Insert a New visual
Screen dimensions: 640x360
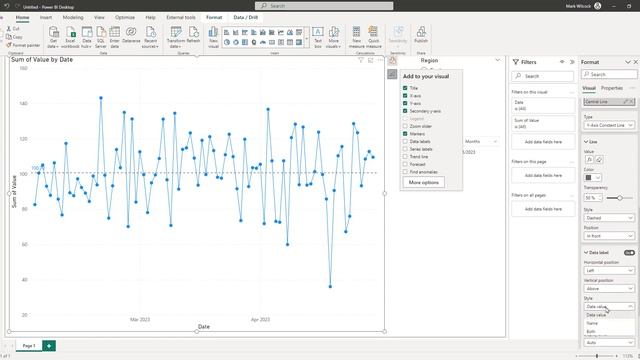(x=213, y=37)
